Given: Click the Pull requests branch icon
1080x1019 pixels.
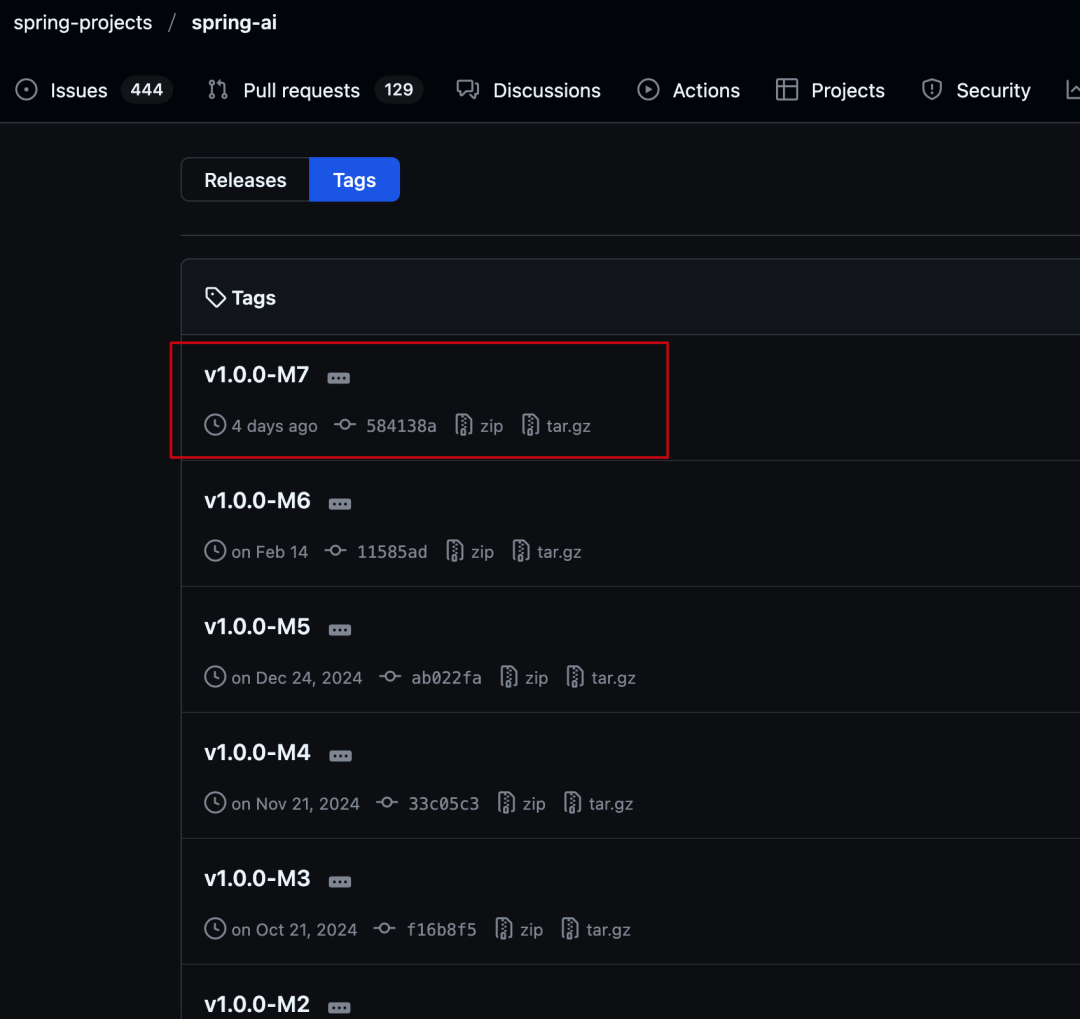Looking at the screenshot, I should click(x=218, y=90).
